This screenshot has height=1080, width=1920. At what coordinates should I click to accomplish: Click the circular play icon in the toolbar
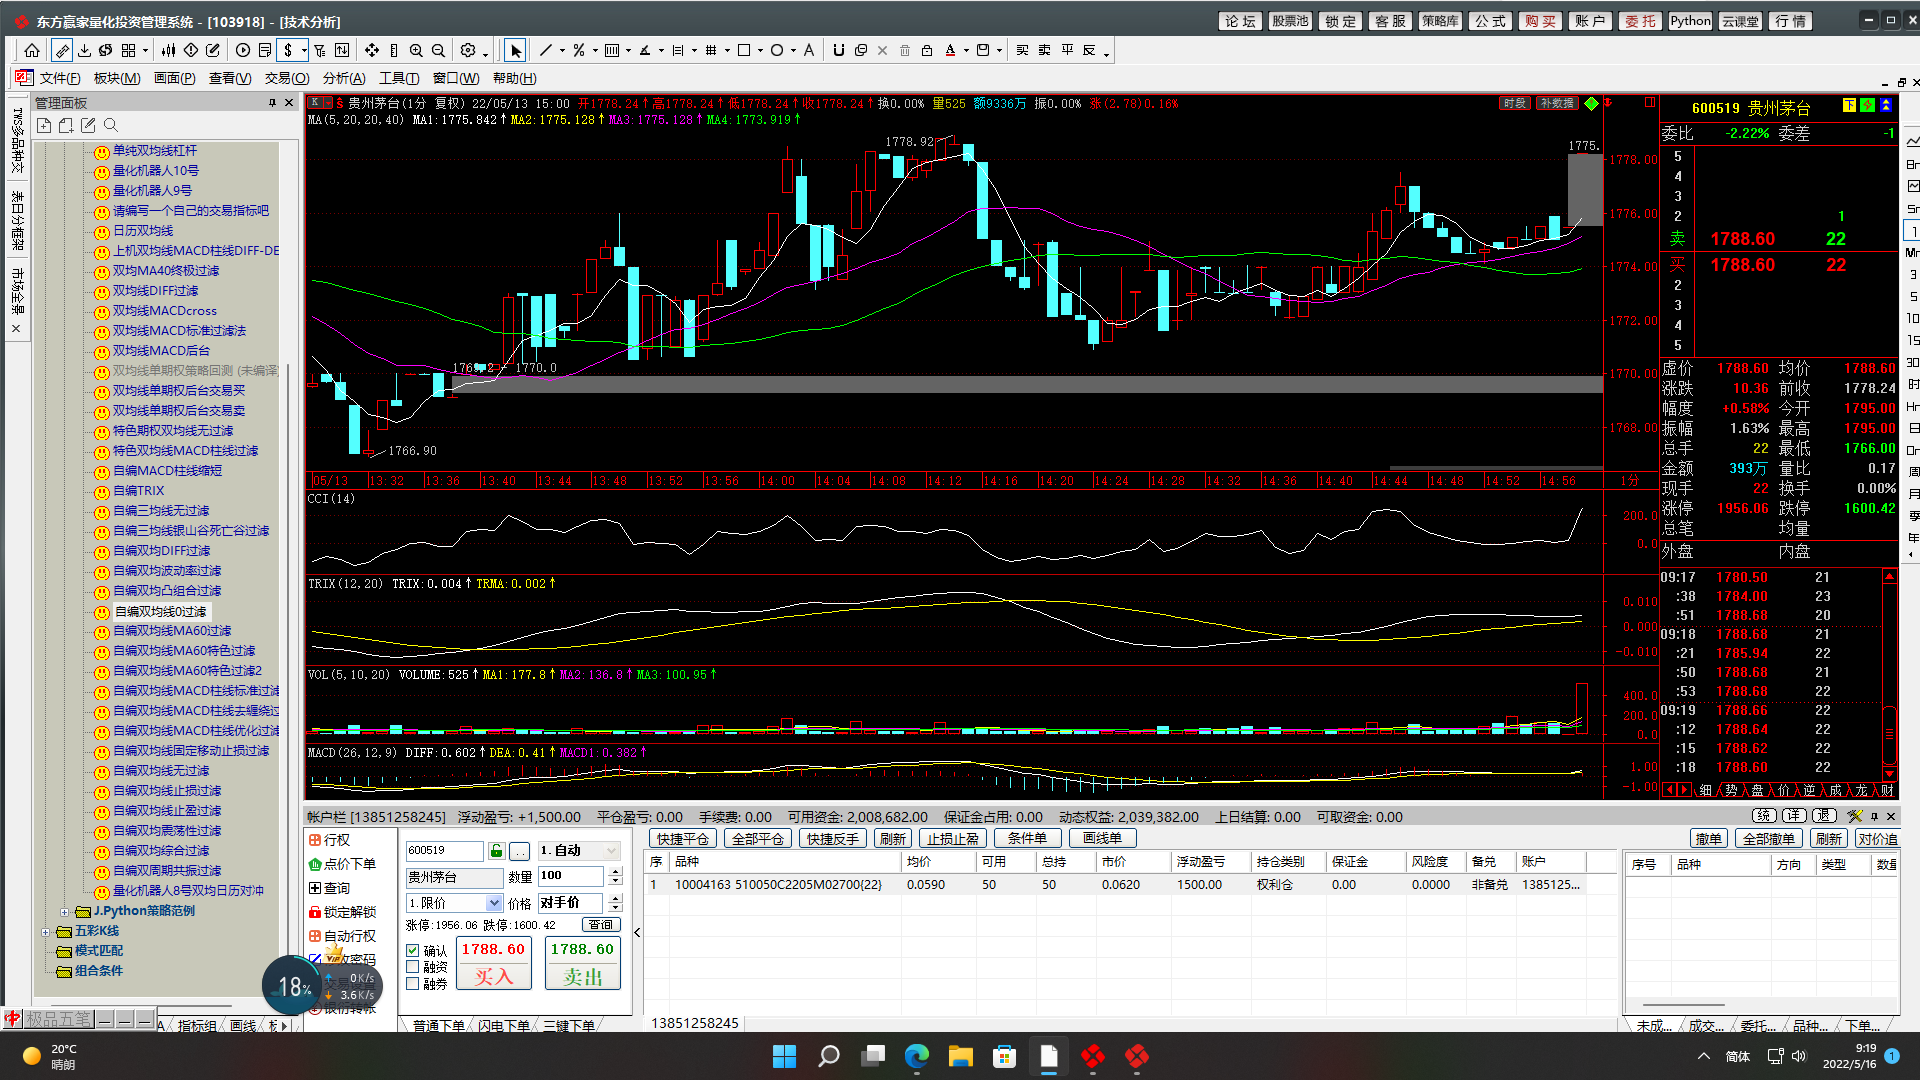[243, 50]
